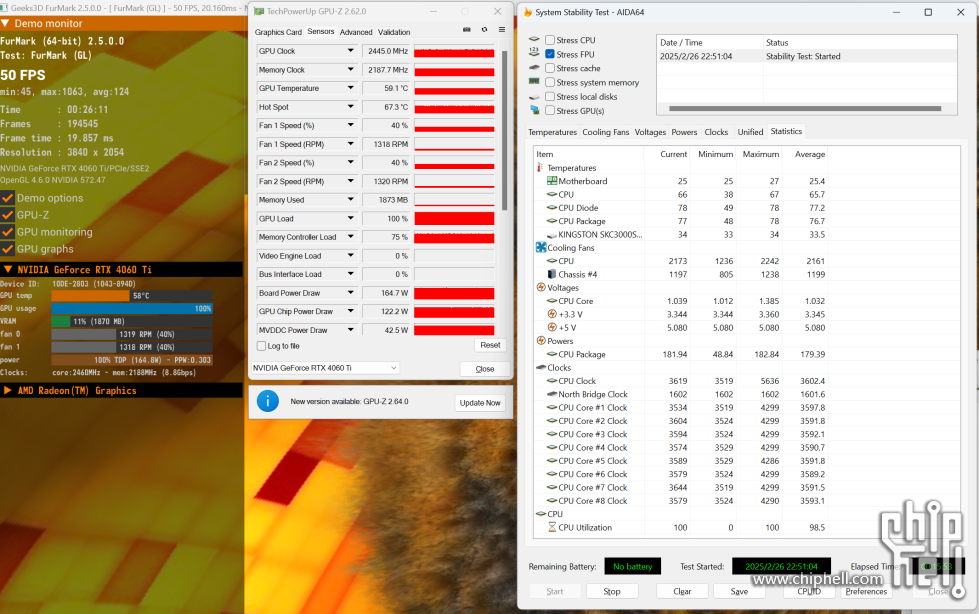The image size is (979, 614).
Task: Click the Powers group icon in AIDA64
Action: 541,340
